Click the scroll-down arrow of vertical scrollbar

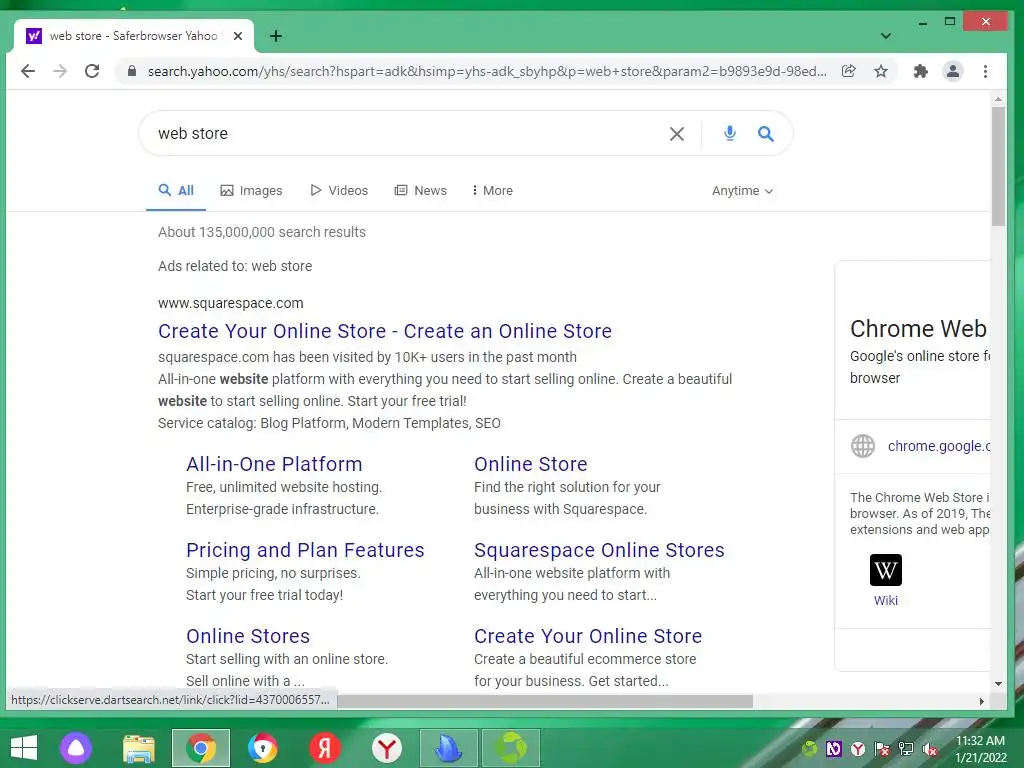pyautogui.click(x=998, y=684)
